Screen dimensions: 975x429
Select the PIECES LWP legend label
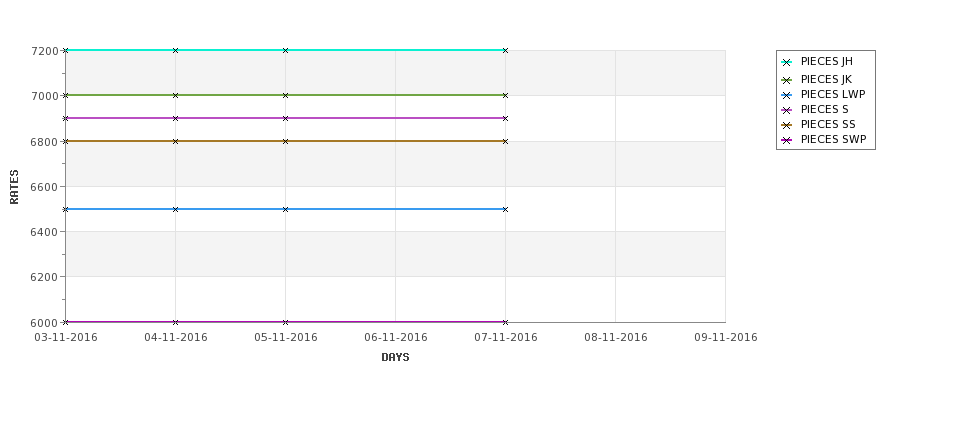click(x=833, y=95)
